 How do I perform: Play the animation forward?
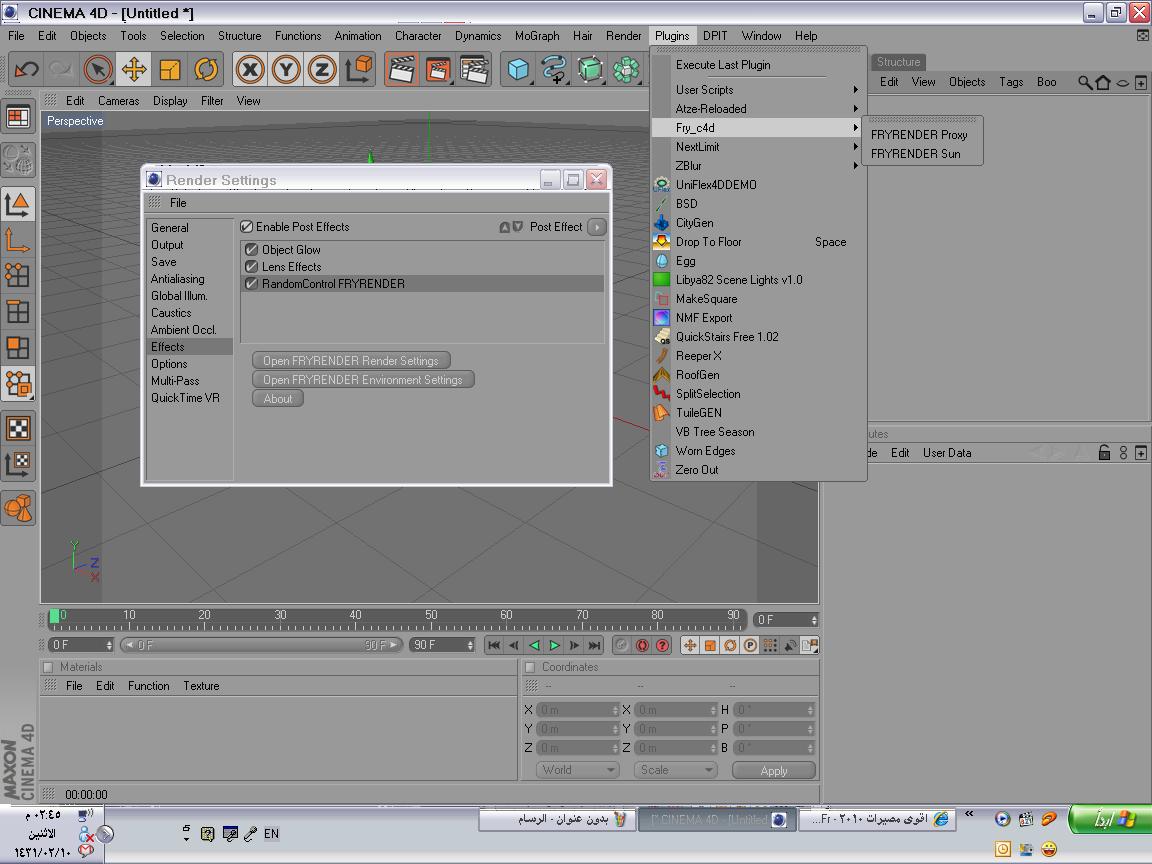point(555,645)
